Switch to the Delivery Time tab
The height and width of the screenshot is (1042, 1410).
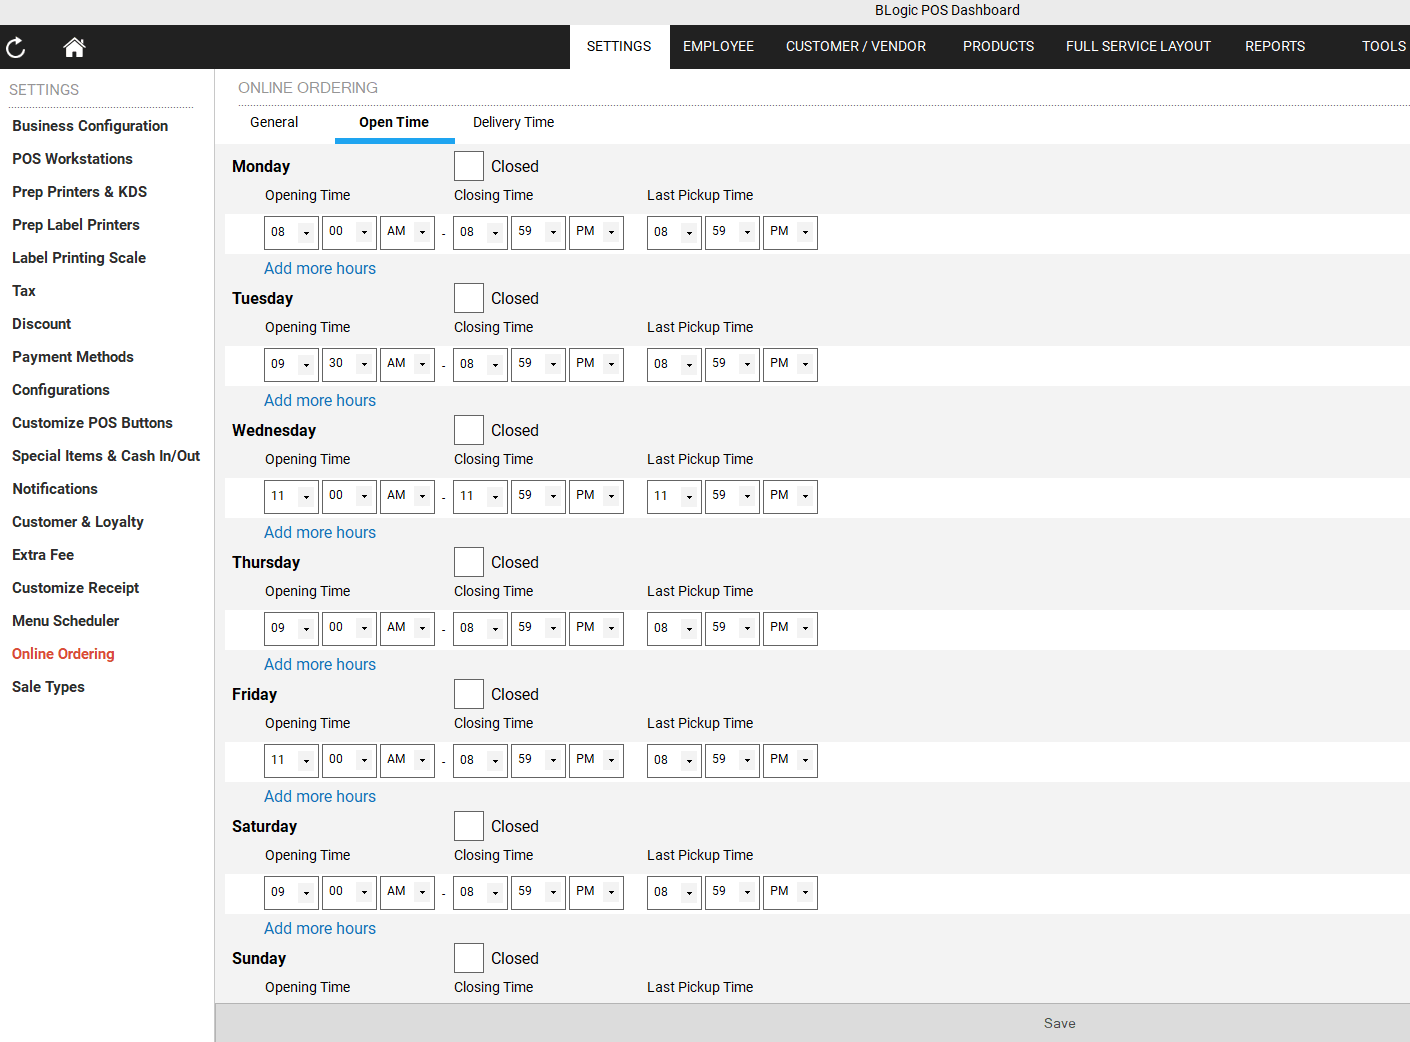(x=513, y=122)
